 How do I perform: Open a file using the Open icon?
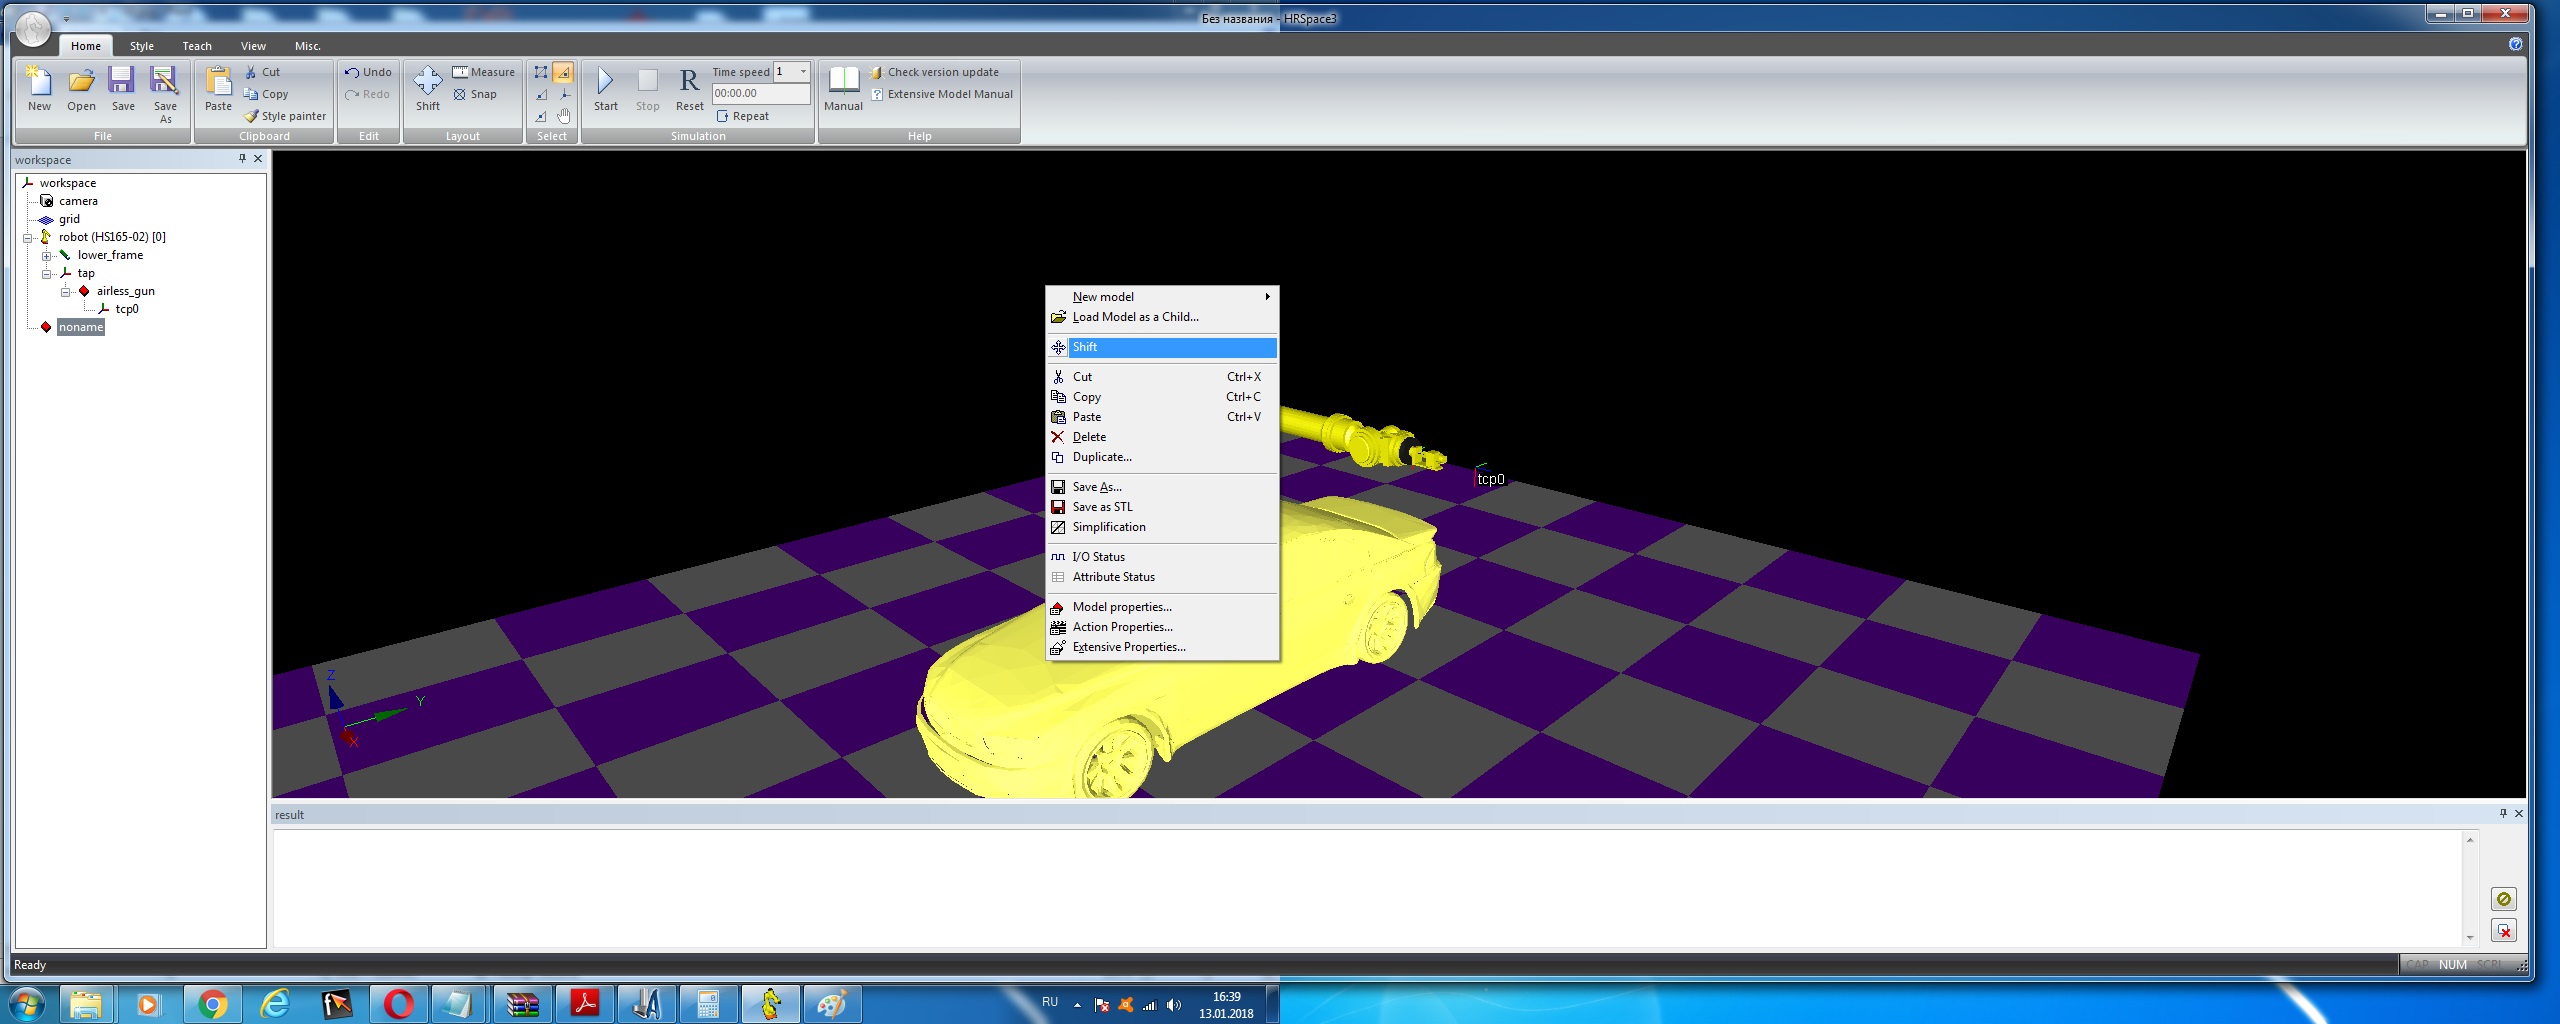pyautogui.click(x=81, y=88)
